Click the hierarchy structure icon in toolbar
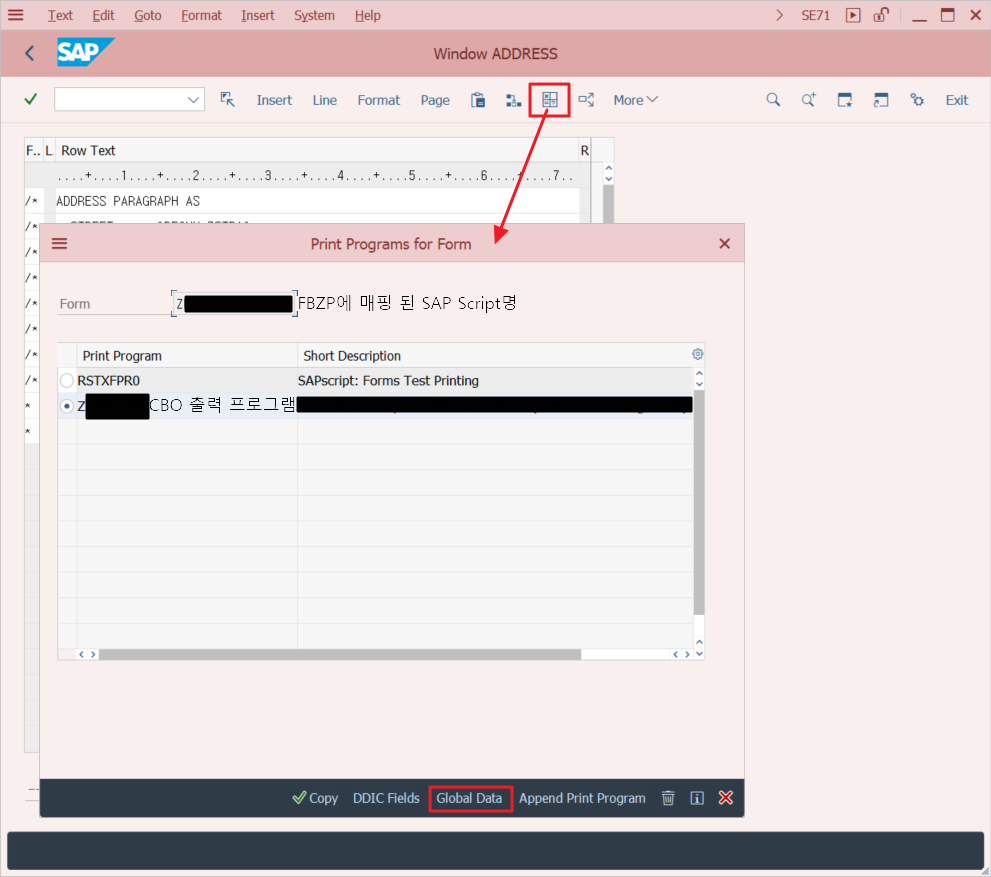The image size is (991, 877). (x=513, y=100)
